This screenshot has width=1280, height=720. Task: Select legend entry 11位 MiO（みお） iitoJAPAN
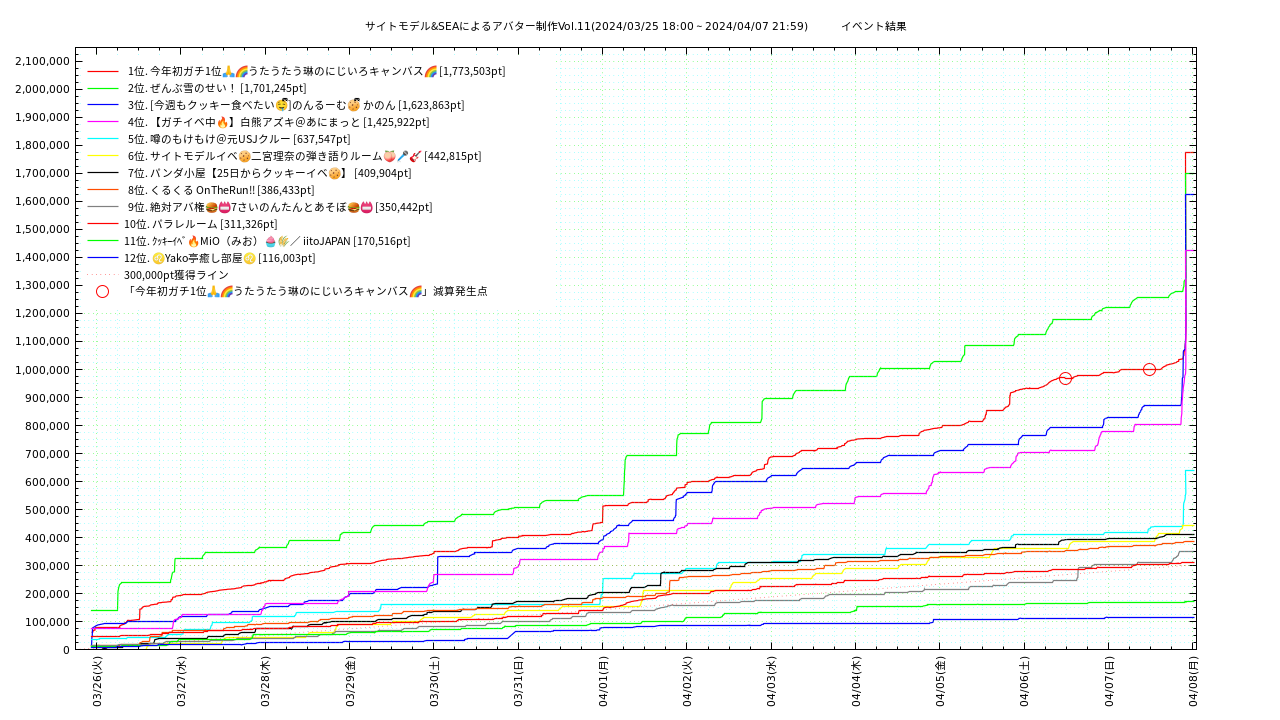pyautogui.click(x=267, y=241)
